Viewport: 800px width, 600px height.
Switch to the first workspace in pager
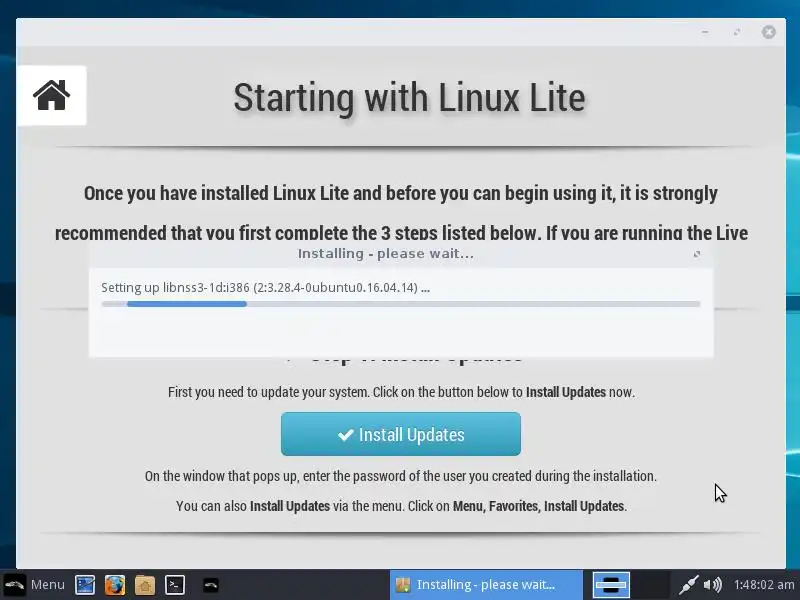point(611,585)
